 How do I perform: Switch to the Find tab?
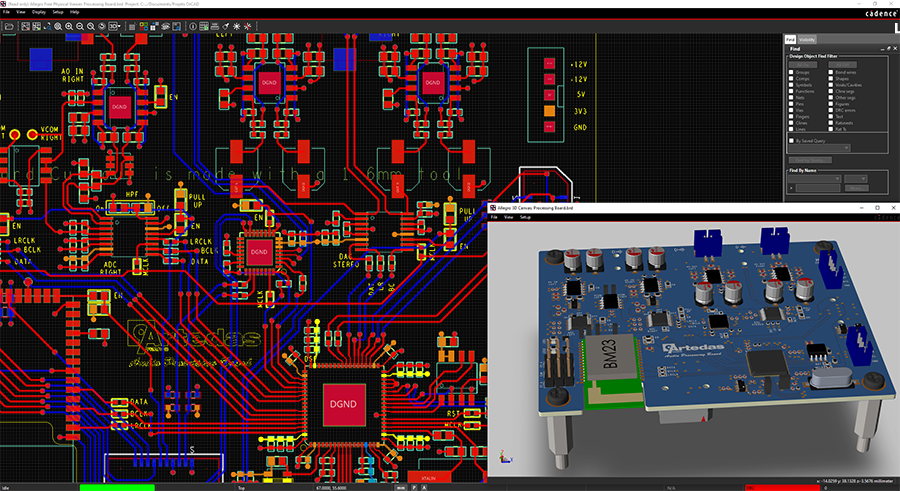790,40
